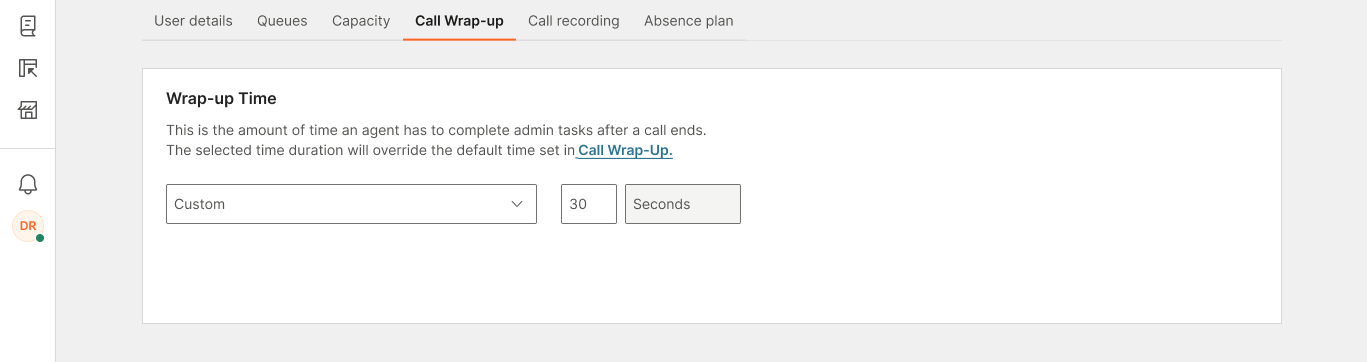Open the Absence plan tab
Image resolution: width=1367 pixels, height=362 pixels.
[689, 20]
